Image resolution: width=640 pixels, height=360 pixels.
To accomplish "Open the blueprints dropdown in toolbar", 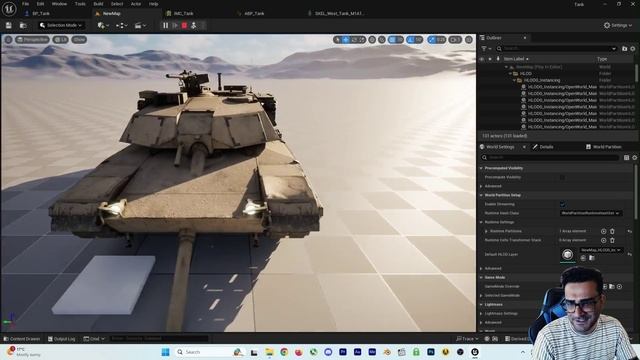I will pyautogui.click(x=121, y=25).
